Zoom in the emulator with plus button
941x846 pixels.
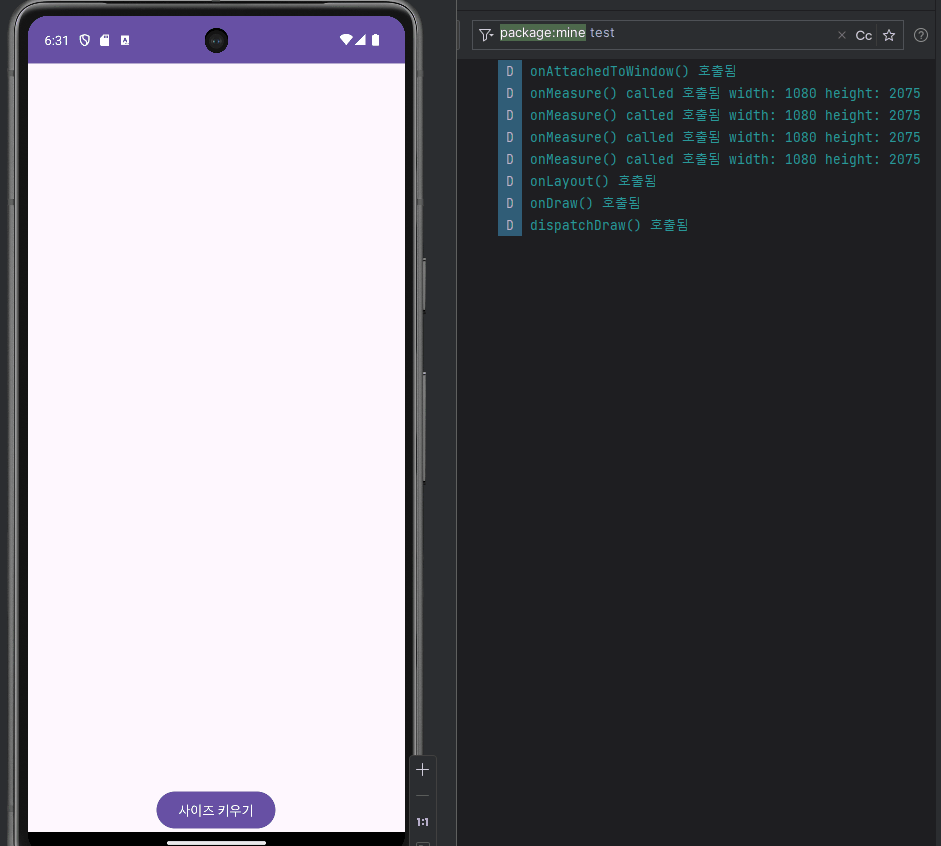(x=422, y=770)
